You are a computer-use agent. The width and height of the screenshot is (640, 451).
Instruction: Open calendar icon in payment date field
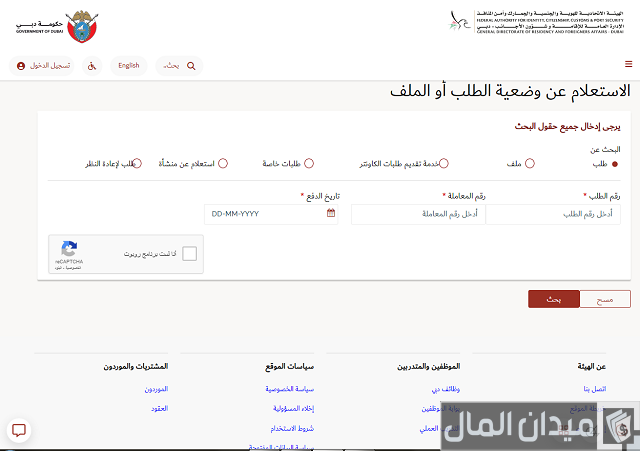(x=331, y=213)
